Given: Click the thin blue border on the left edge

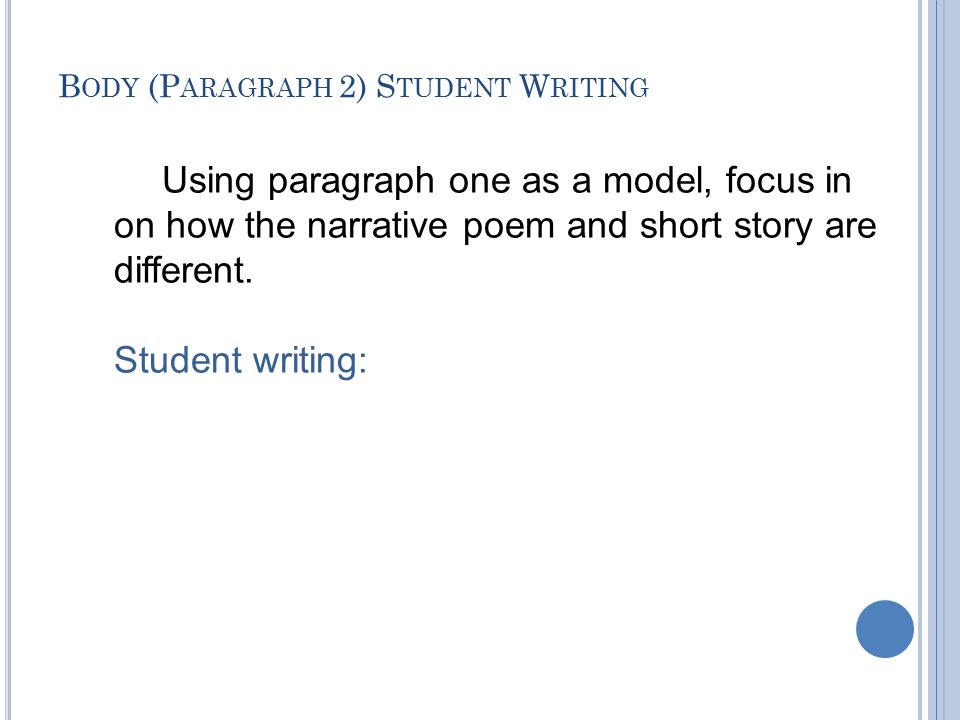Looking at the screenshot, I should (x=8, y=360).
